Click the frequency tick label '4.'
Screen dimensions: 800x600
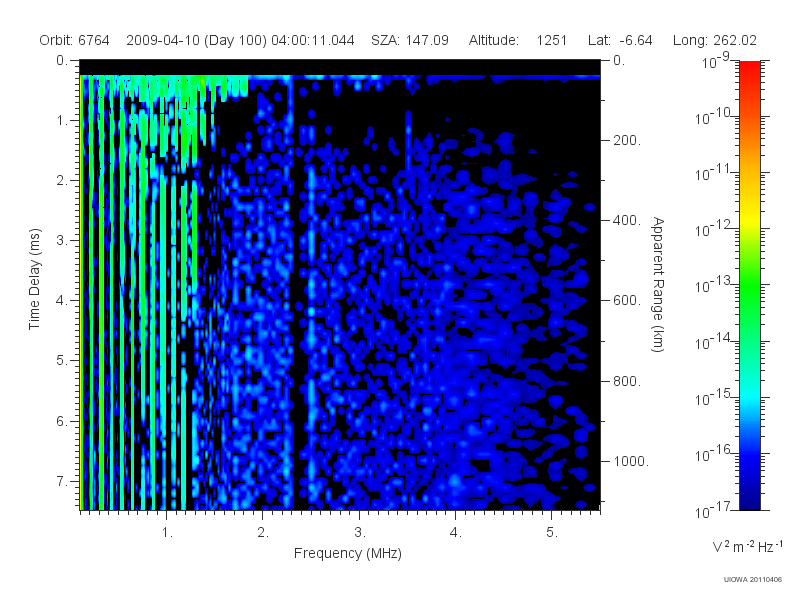(x=456, y=533)
